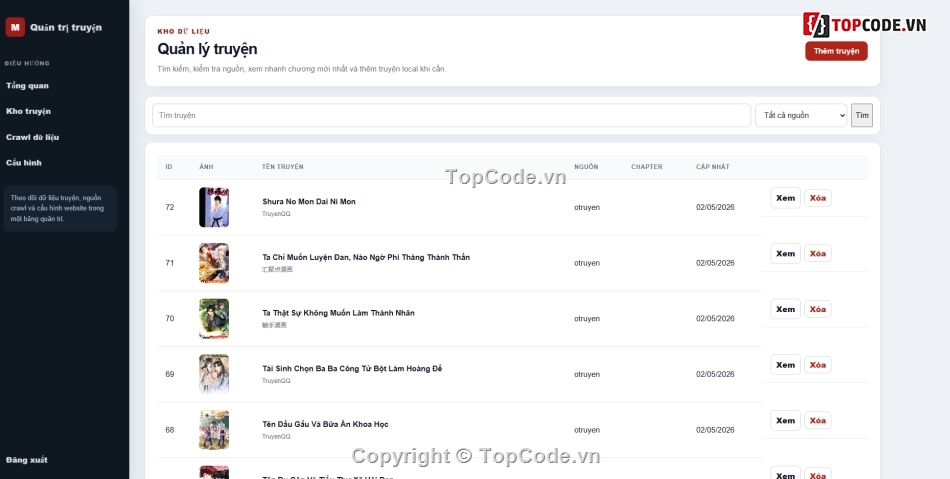Screen dimensions: 950x479
Task: Open the Ta Thật Sự Không Muốn Làm Thánh Nhân cover
Action: point(214,319)
